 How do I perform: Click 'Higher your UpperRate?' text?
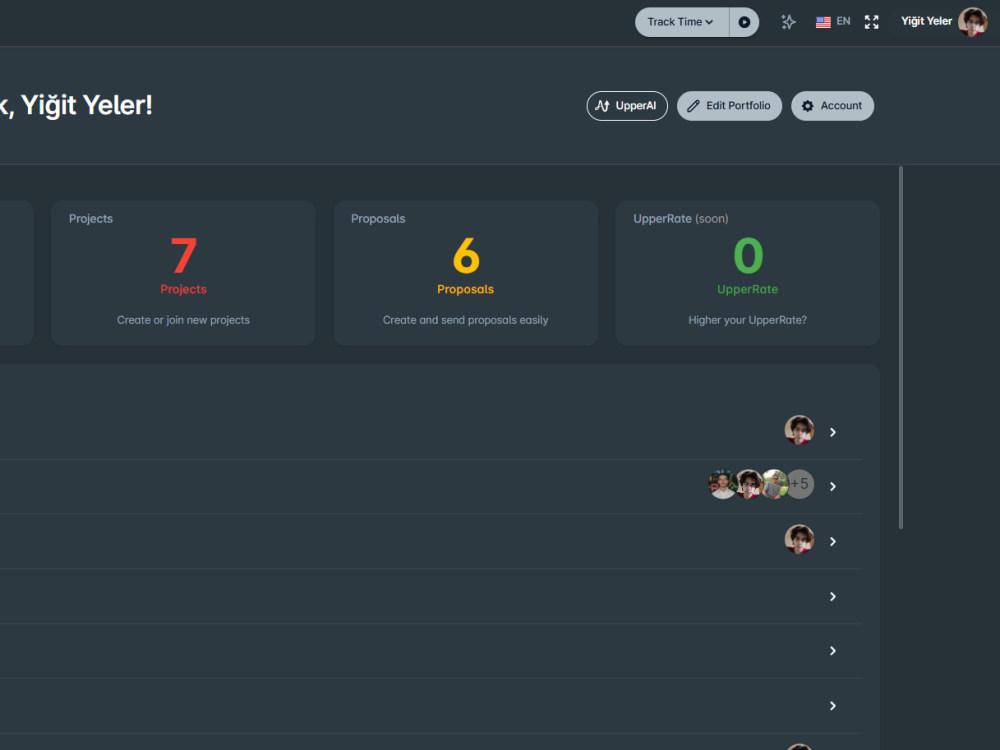point(747,320)
